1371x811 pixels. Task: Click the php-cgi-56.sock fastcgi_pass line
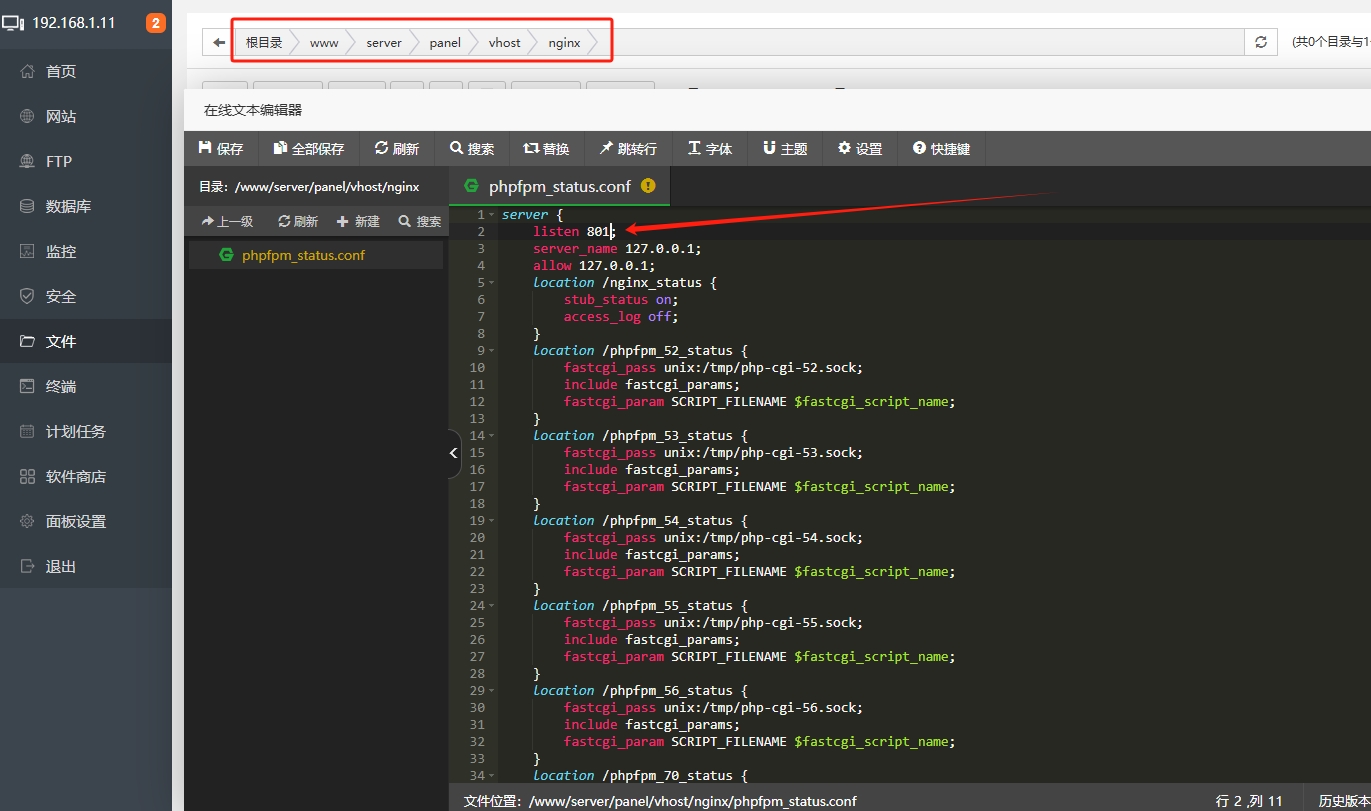pyautogui.click(x=715, y=707)
